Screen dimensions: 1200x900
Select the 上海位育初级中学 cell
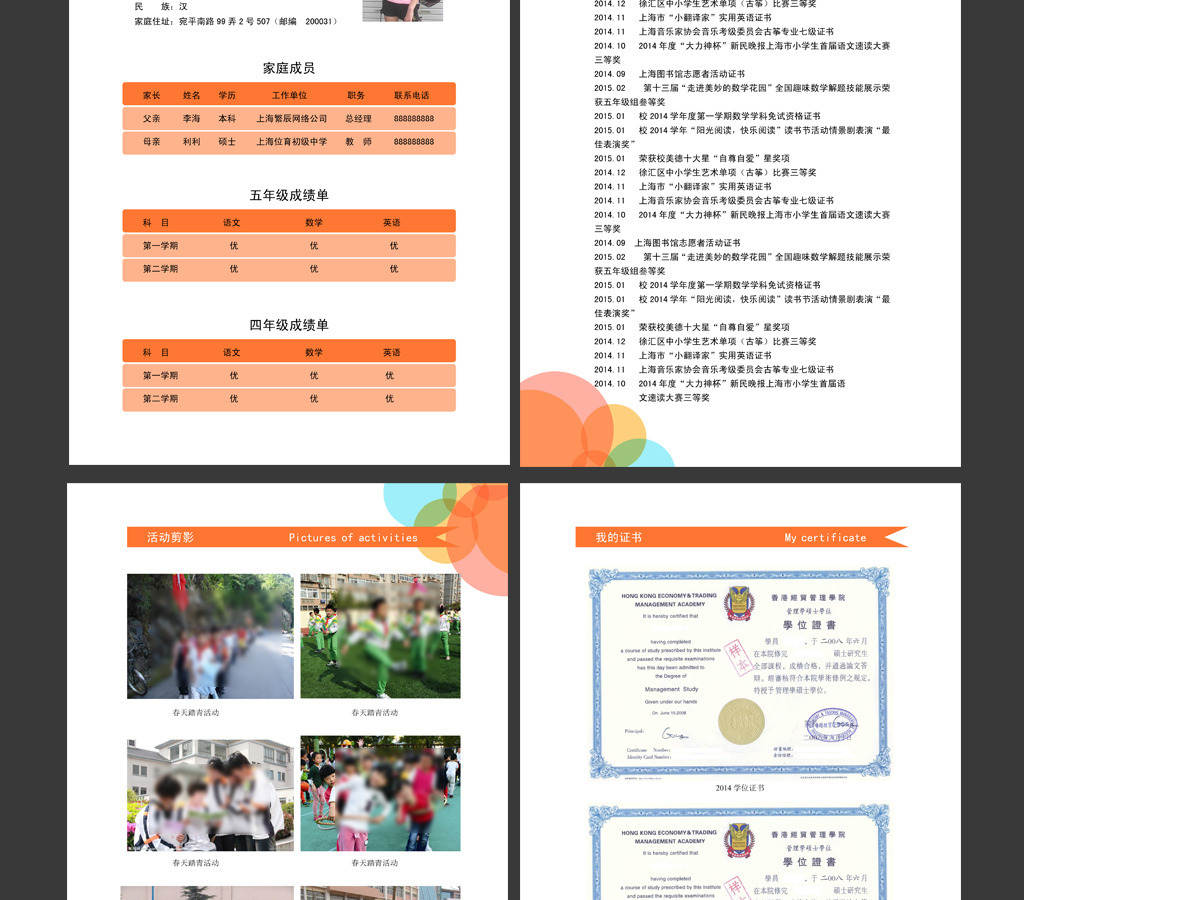coord(291,142)
